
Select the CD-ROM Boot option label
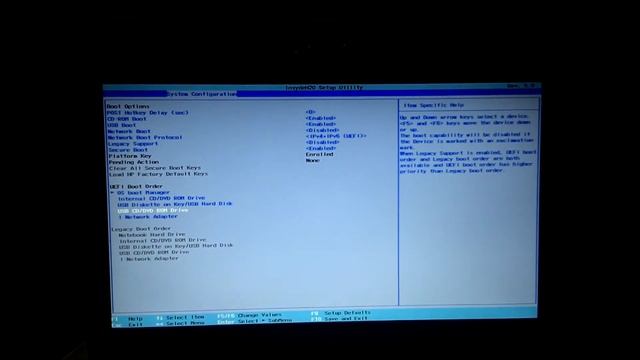pos(127,119)
